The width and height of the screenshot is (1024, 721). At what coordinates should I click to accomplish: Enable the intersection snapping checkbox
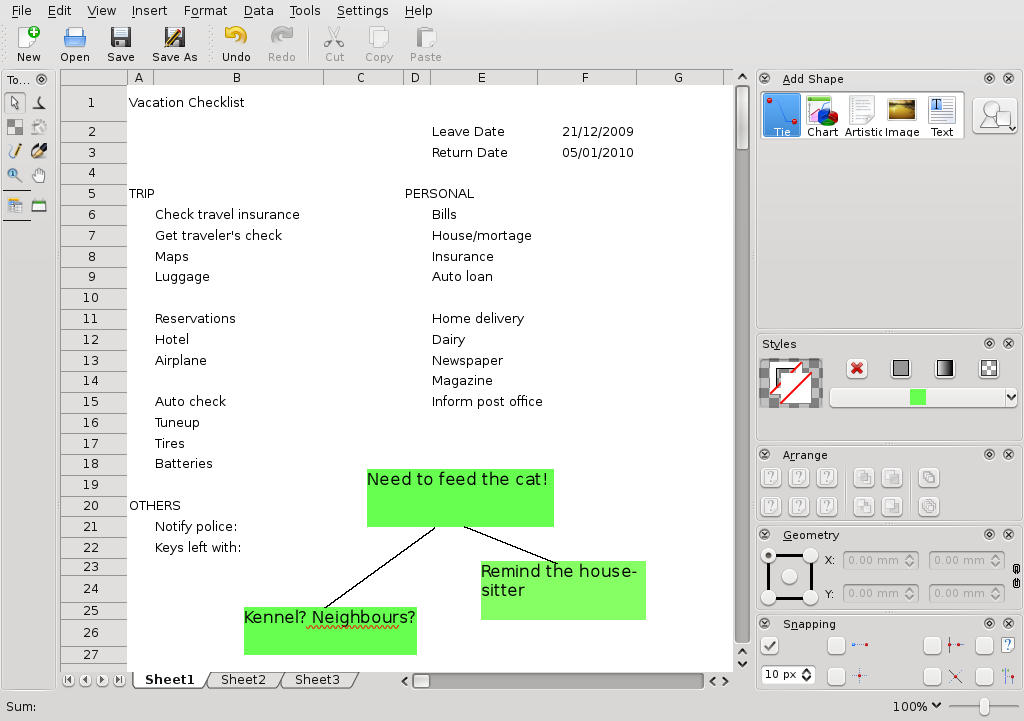tap(932, 676)
